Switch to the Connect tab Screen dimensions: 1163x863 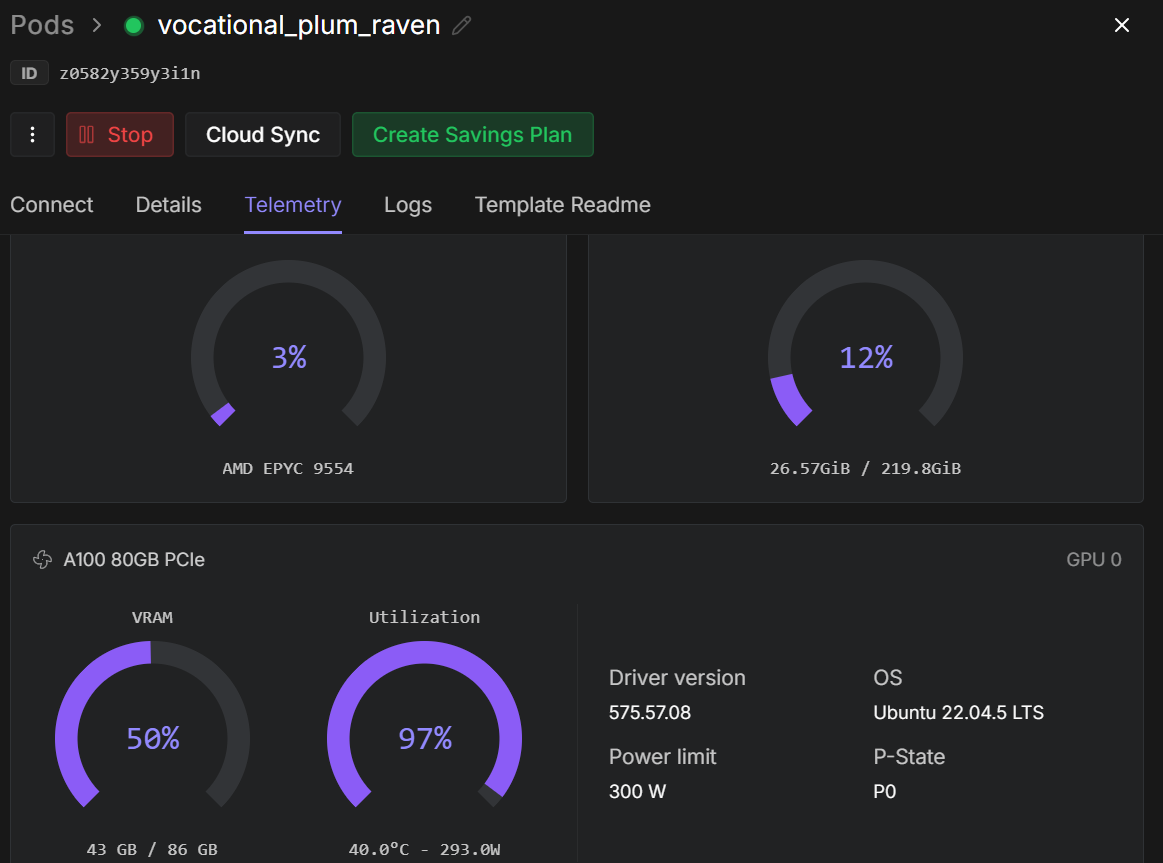pos(52,205)
